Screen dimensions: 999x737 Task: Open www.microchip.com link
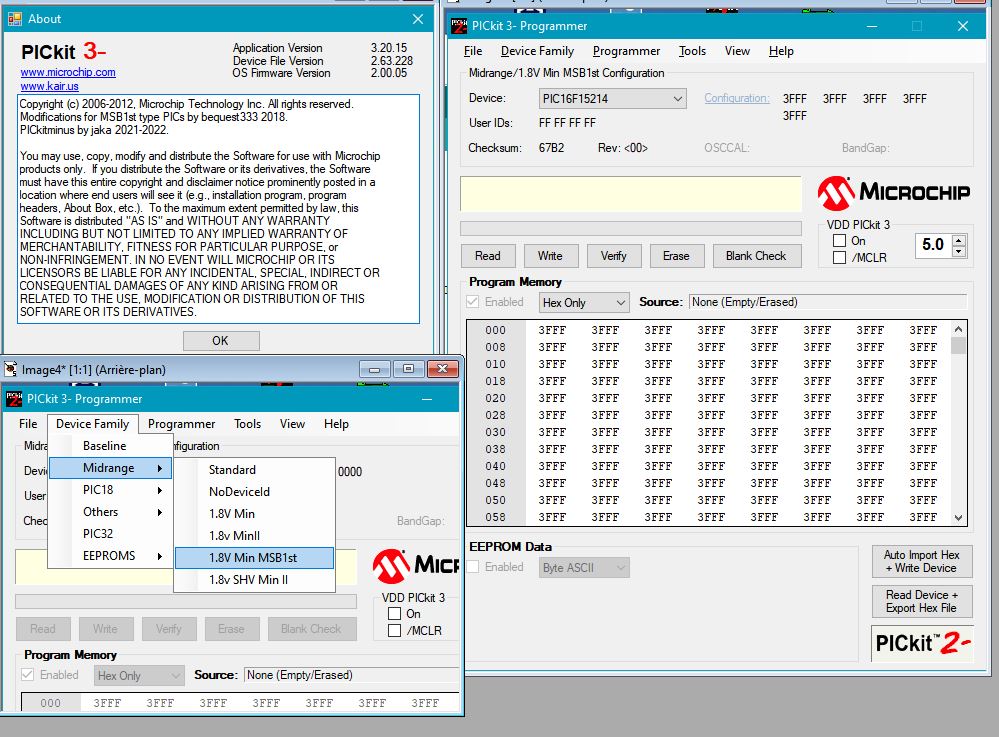point(68,72)
